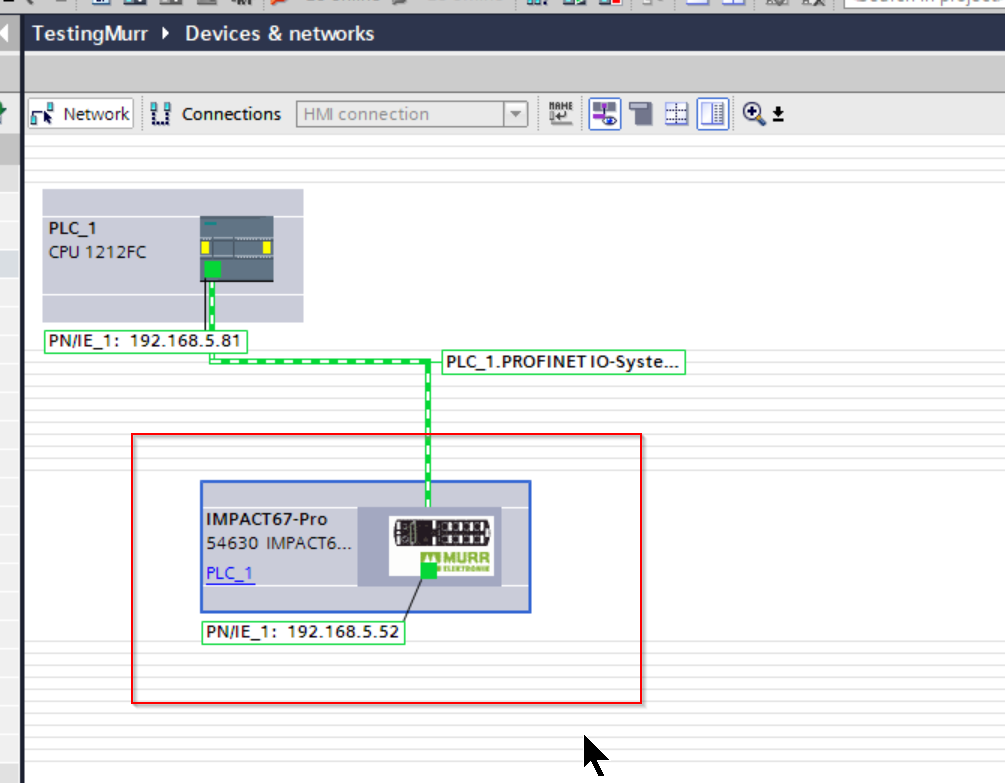Open the HMI connection dropdown
Screen dimensions: 1005x783
tap(515, 115)
